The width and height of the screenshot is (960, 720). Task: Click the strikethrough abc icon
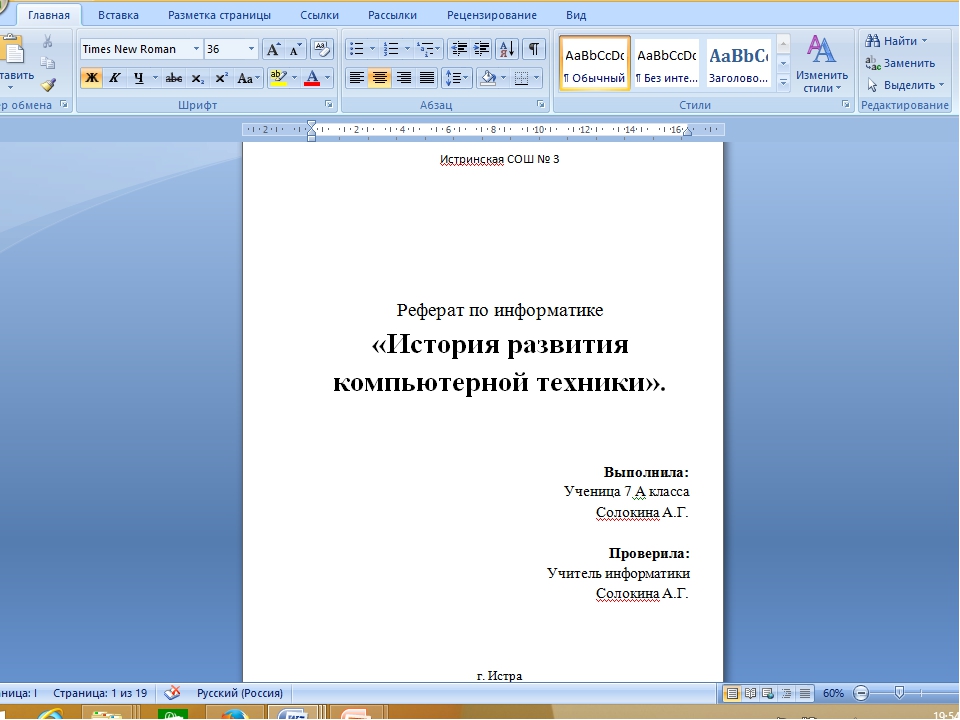[174, 78]
